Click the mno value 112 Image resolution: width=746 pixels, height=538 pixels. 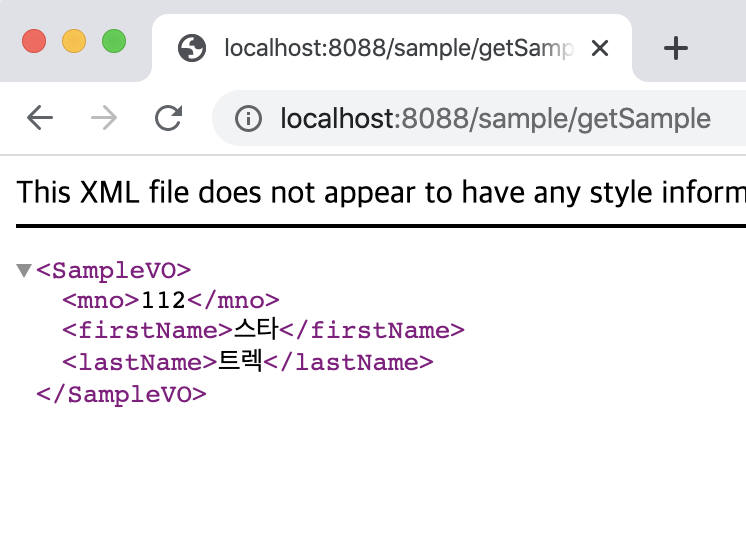point(163,300)
